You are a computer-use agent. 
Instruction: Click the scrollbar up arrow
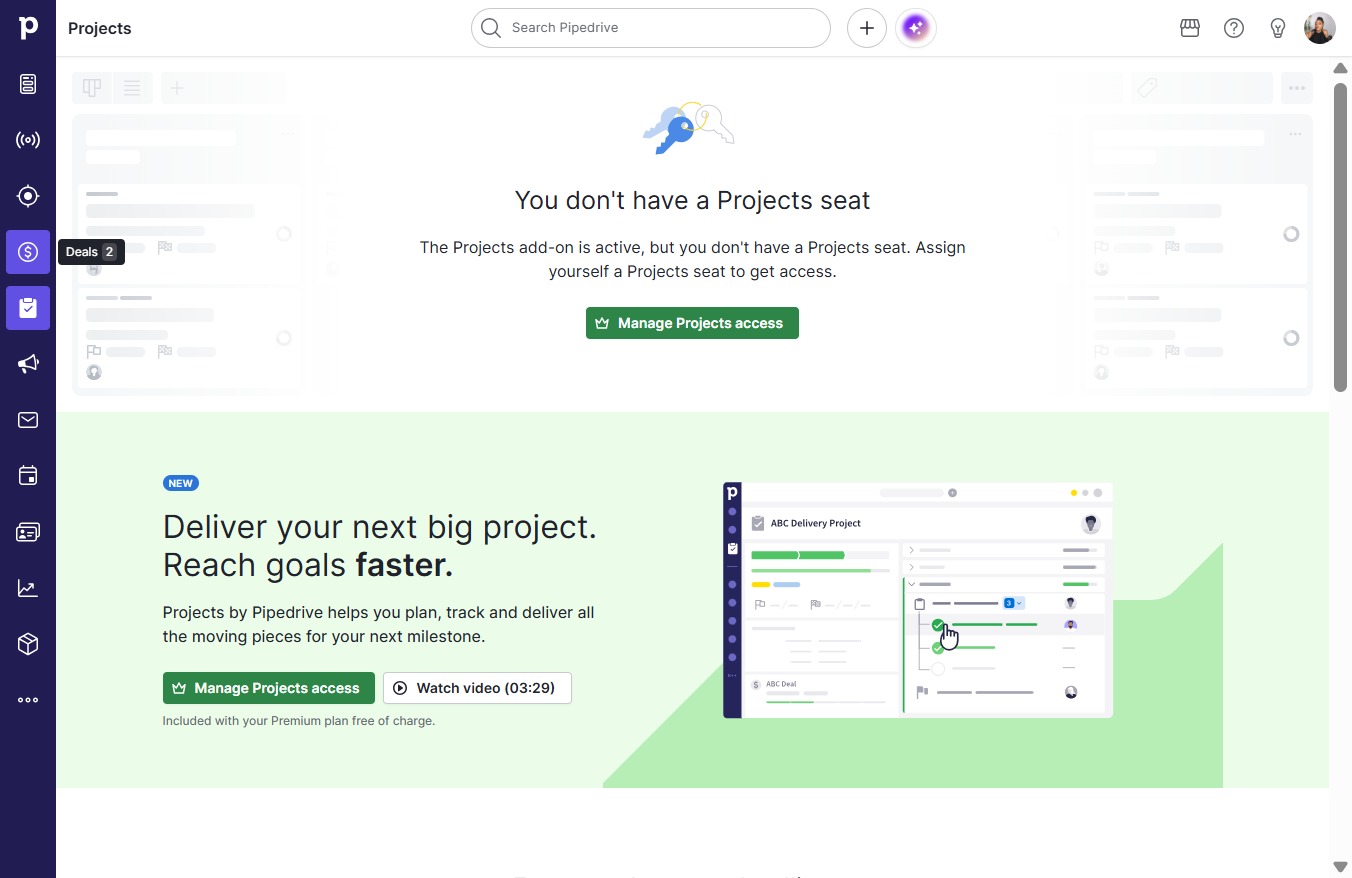[1340, 68]
